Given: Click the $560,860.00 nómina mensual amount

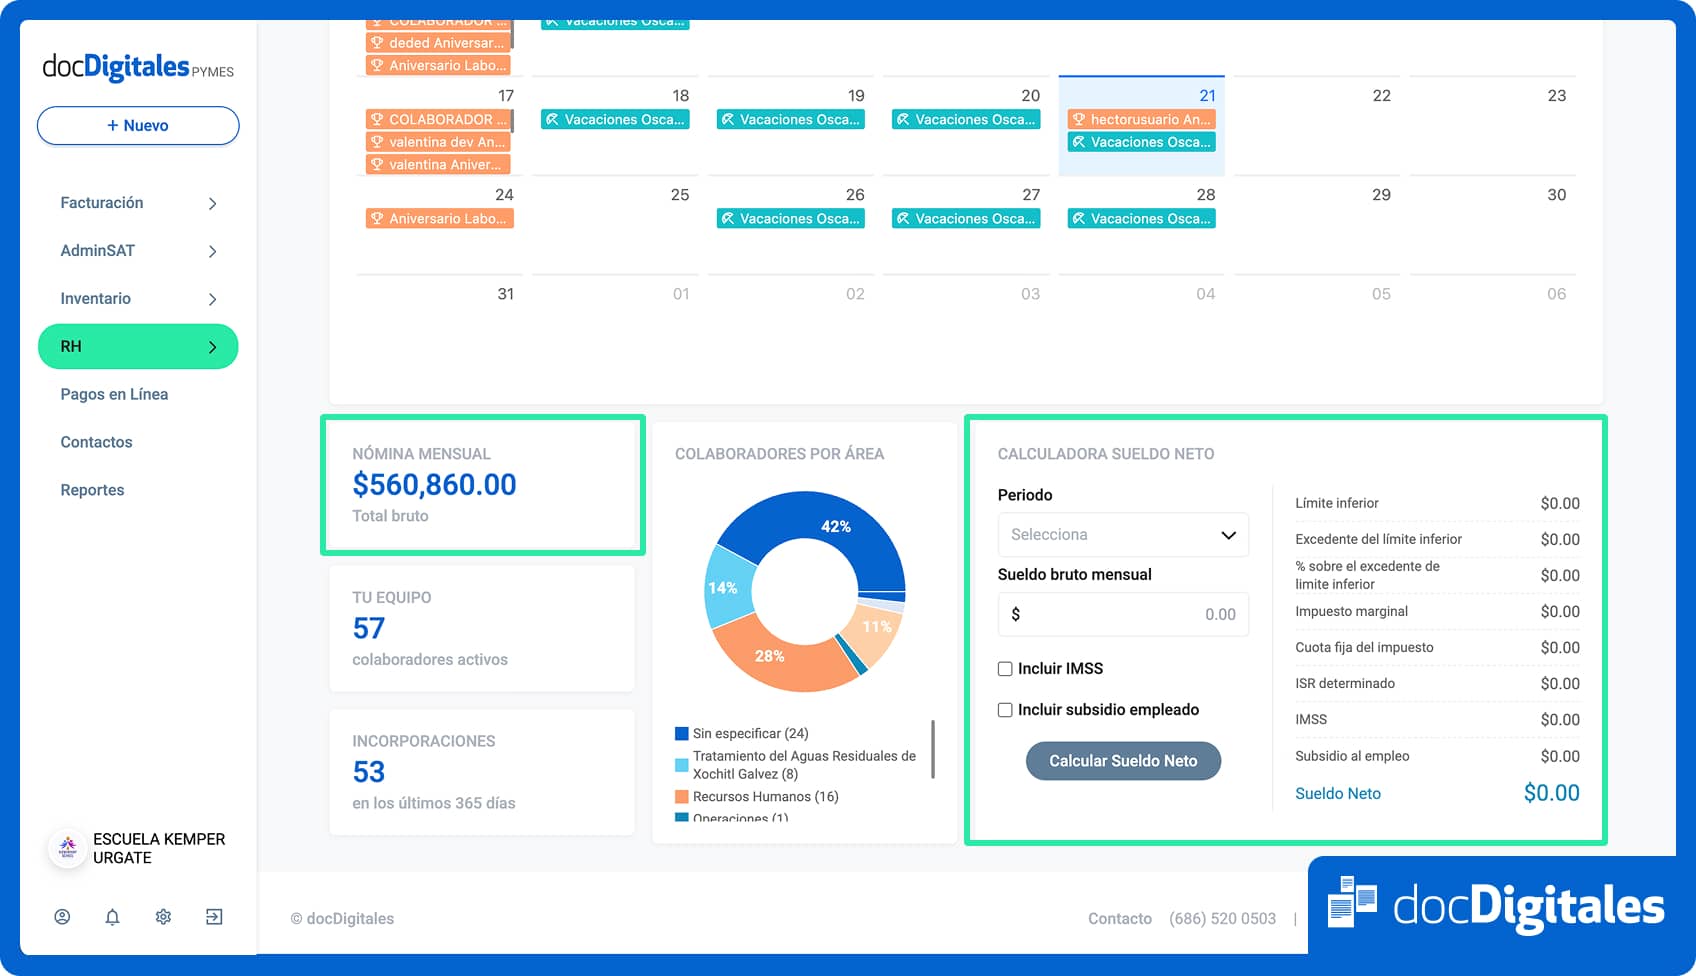Looking at the screenshot, I should click(434, 485).
